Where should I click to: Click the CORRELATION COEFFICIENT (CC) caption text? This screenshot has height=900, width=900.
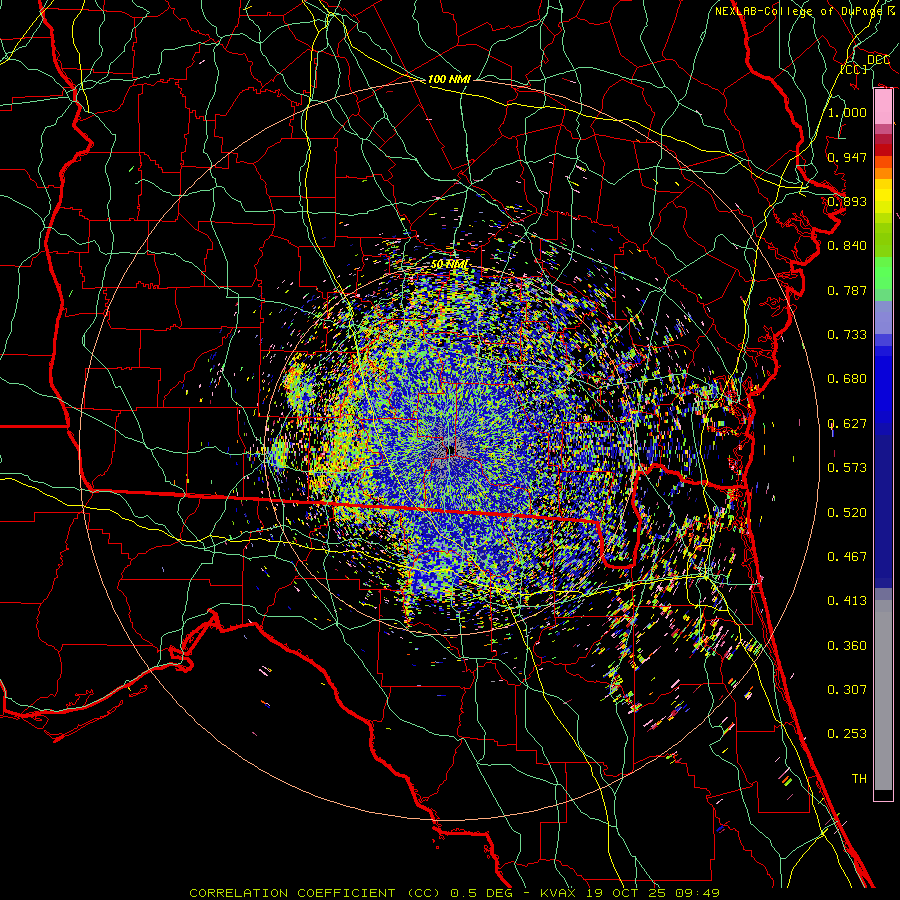coord(317,893)
